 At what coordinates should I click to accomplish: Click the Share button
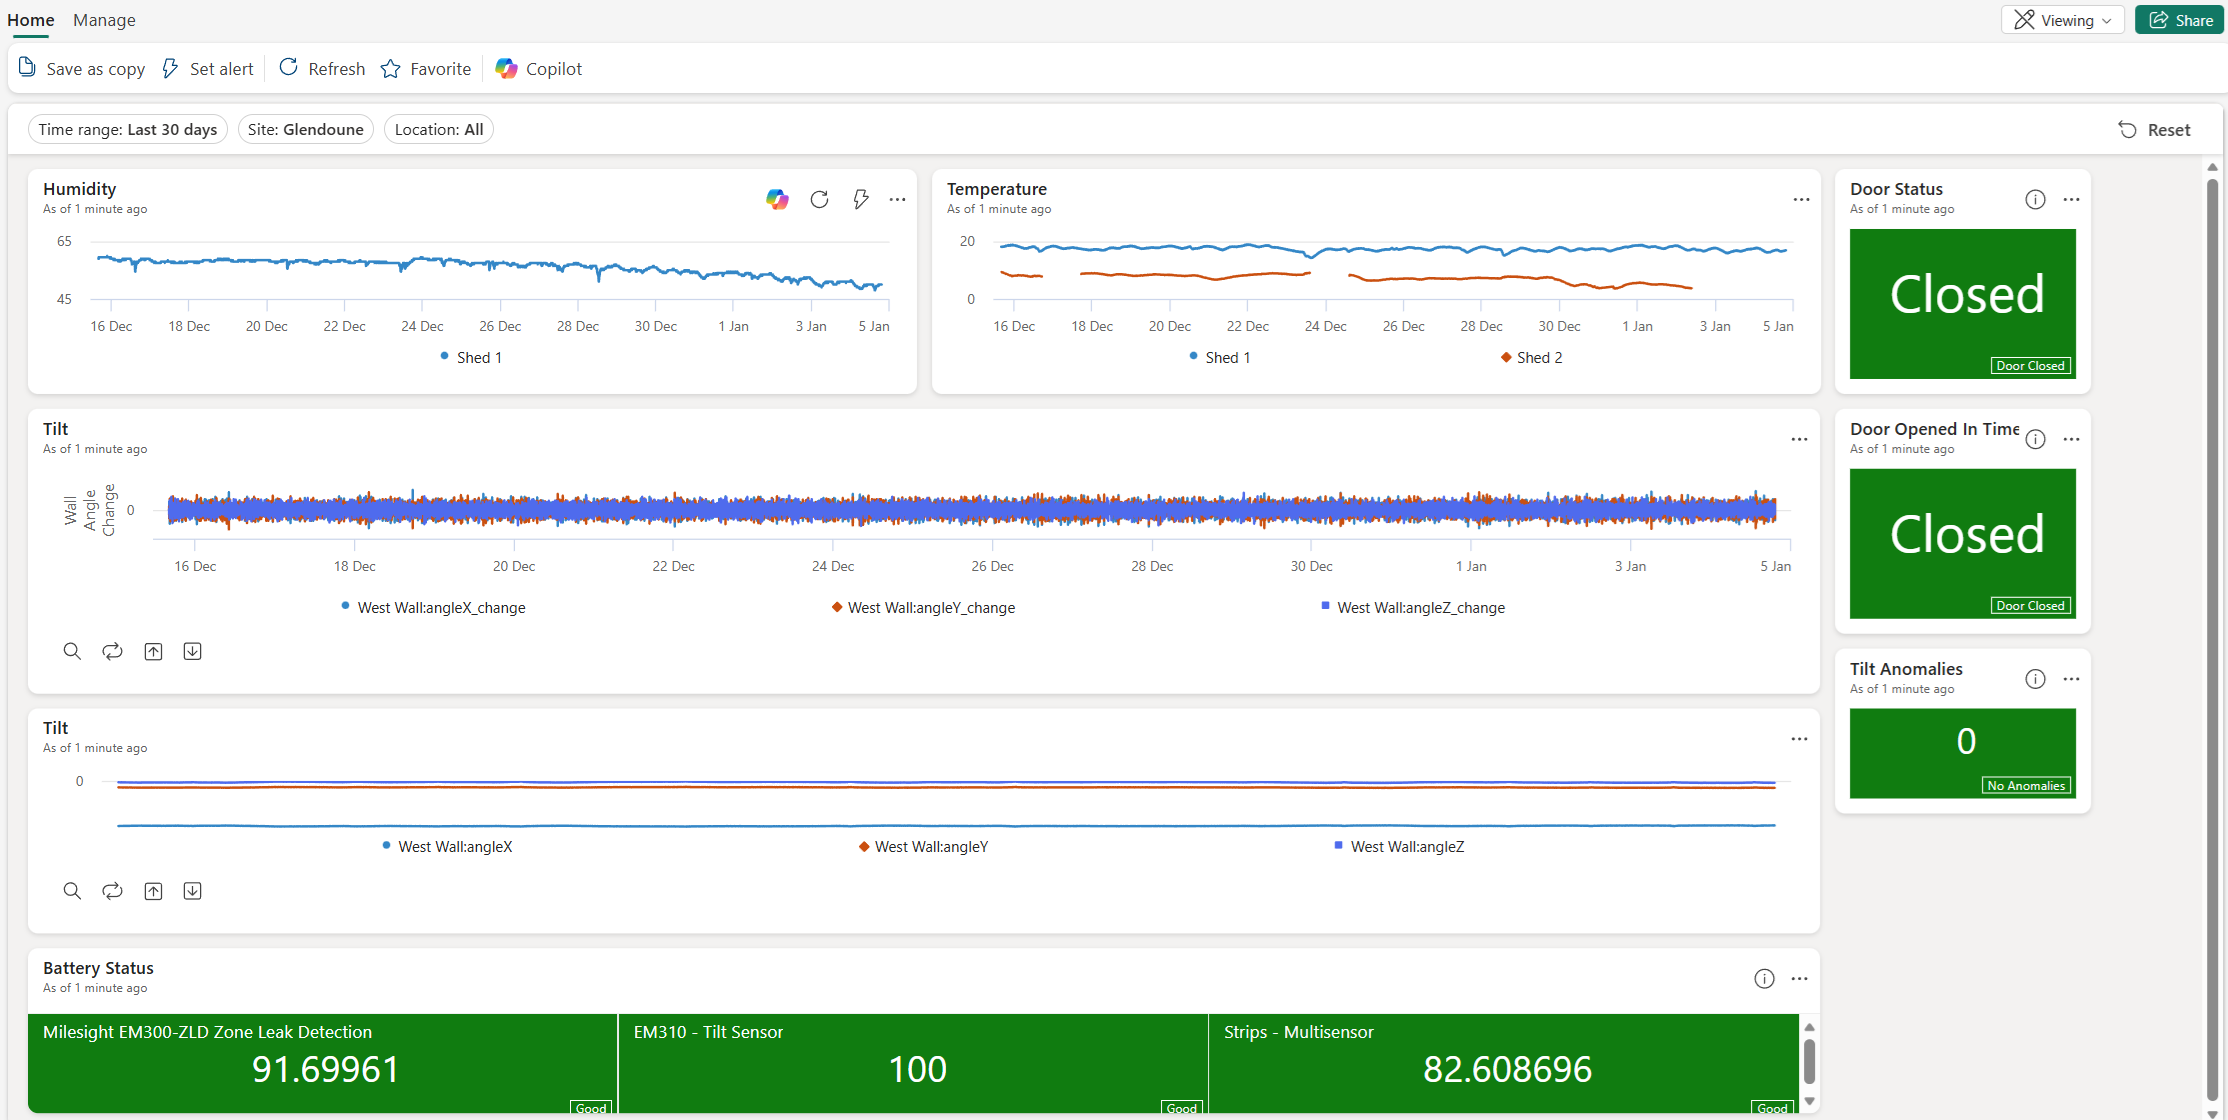point(2179,19)
